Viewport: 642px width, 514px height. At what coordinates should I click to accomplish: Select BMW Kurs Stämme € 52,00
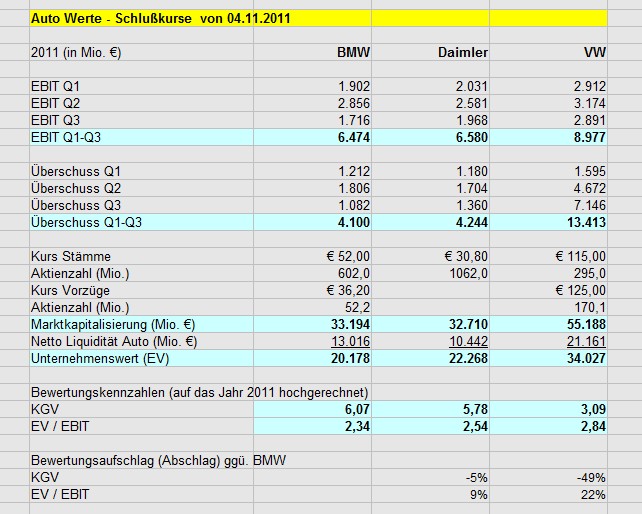(348, 256)
